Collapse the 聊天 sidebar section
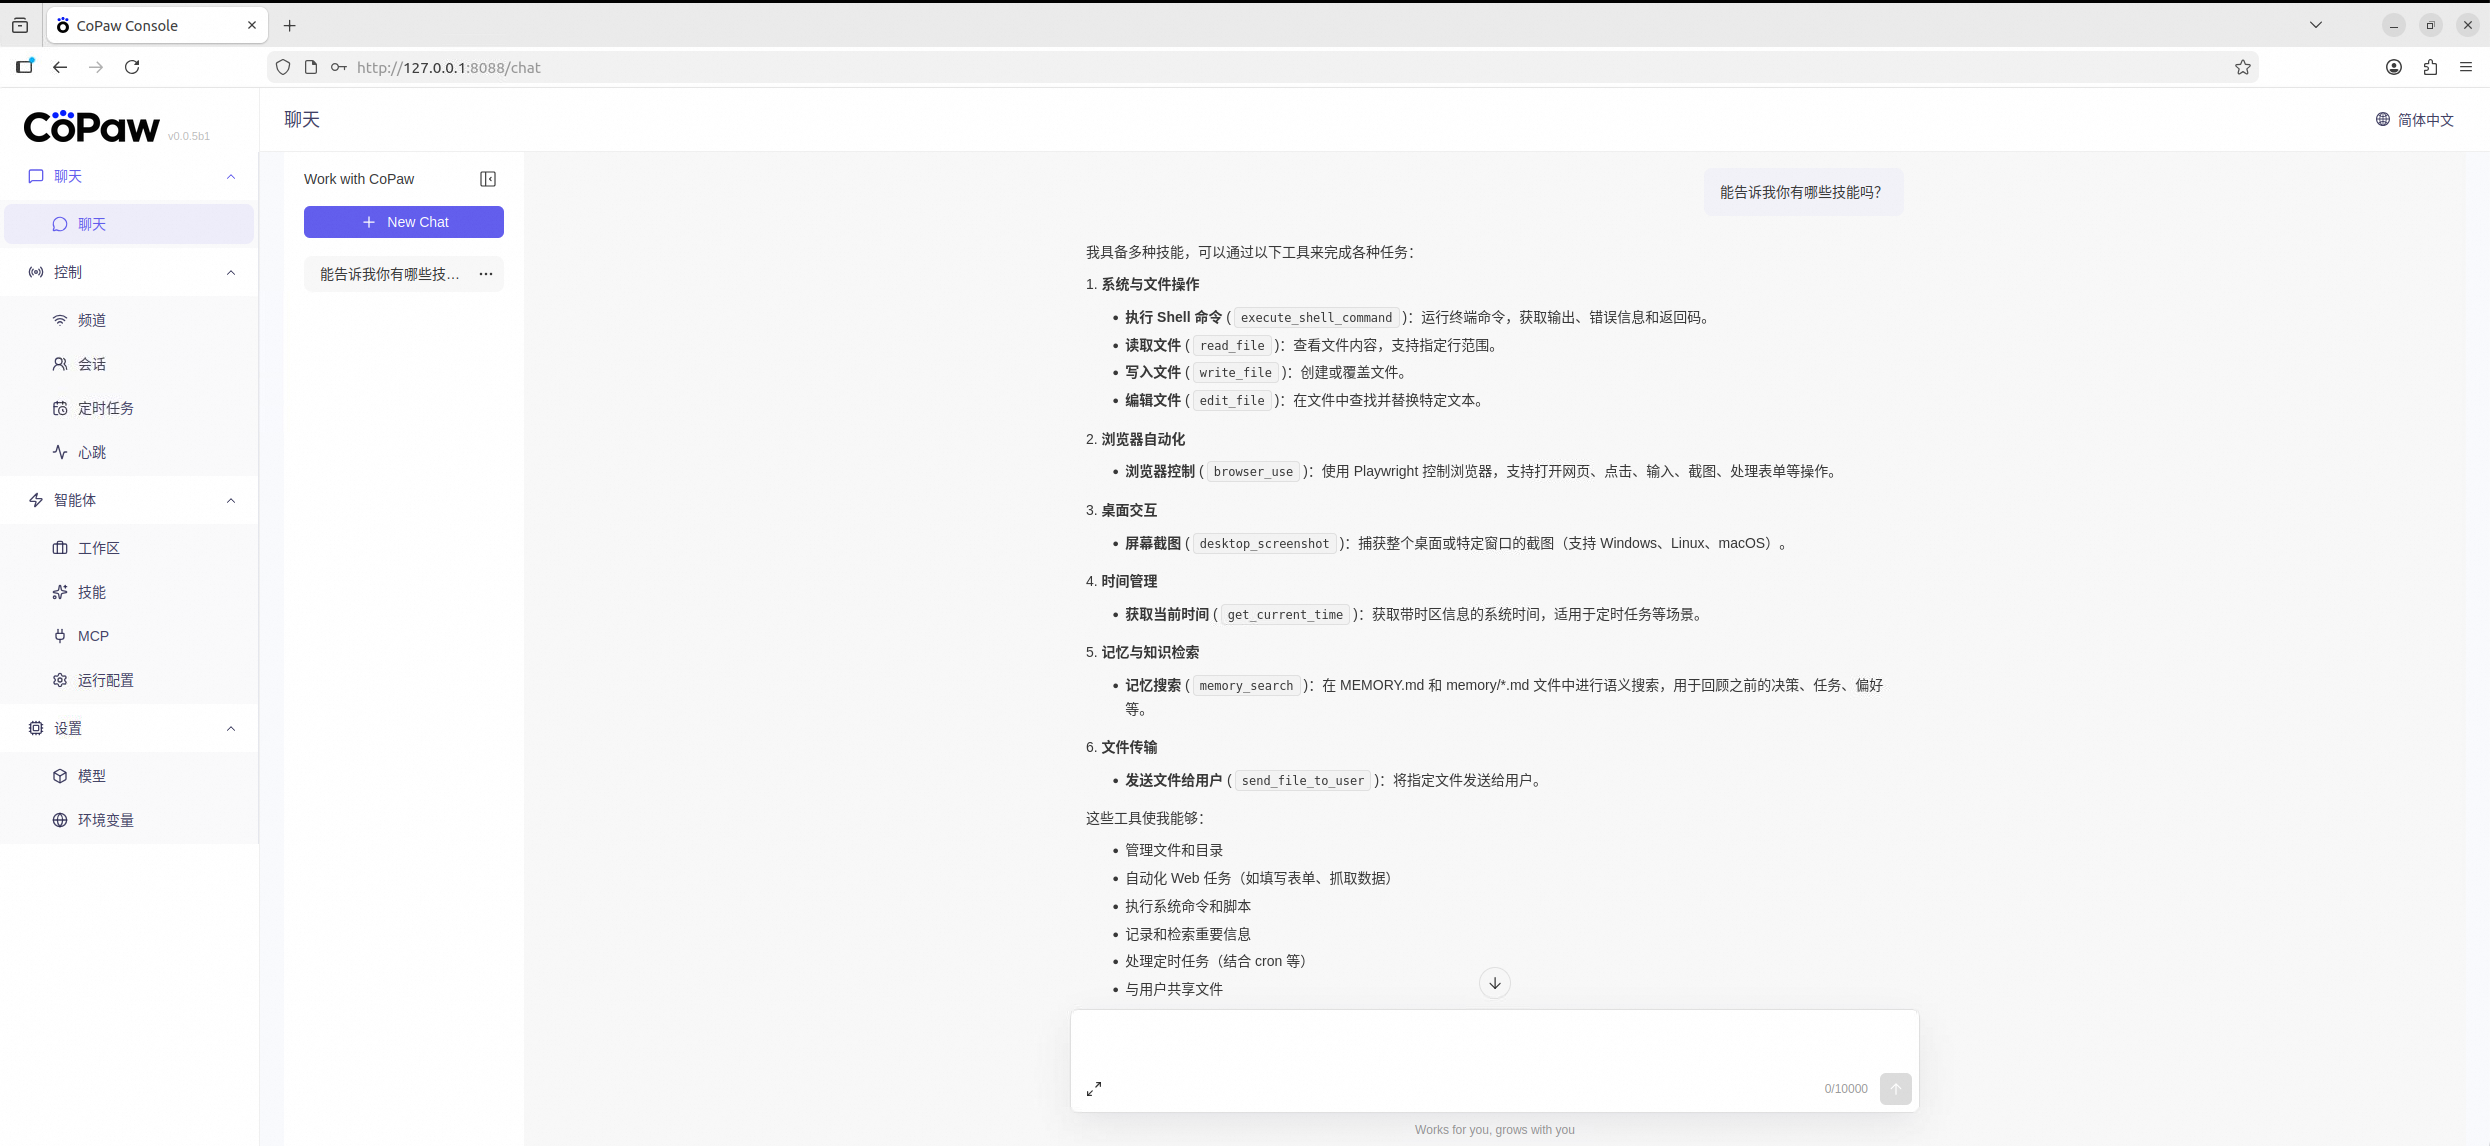 pos(231,176)
